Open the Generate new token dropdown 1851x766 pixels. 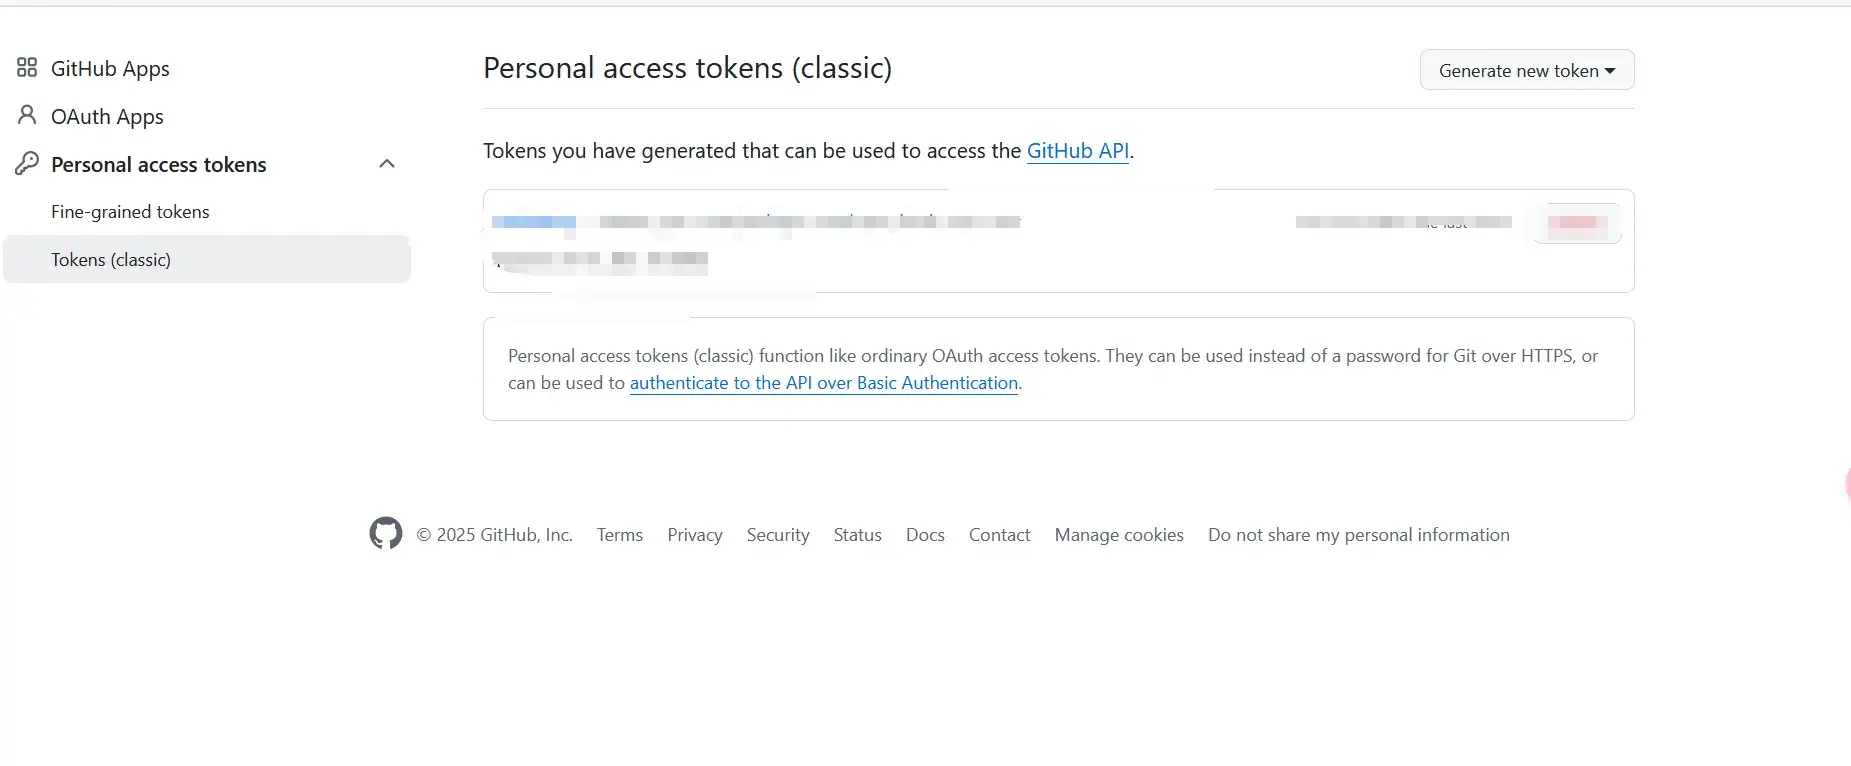pyautogui.click(x=1526, y=71)
